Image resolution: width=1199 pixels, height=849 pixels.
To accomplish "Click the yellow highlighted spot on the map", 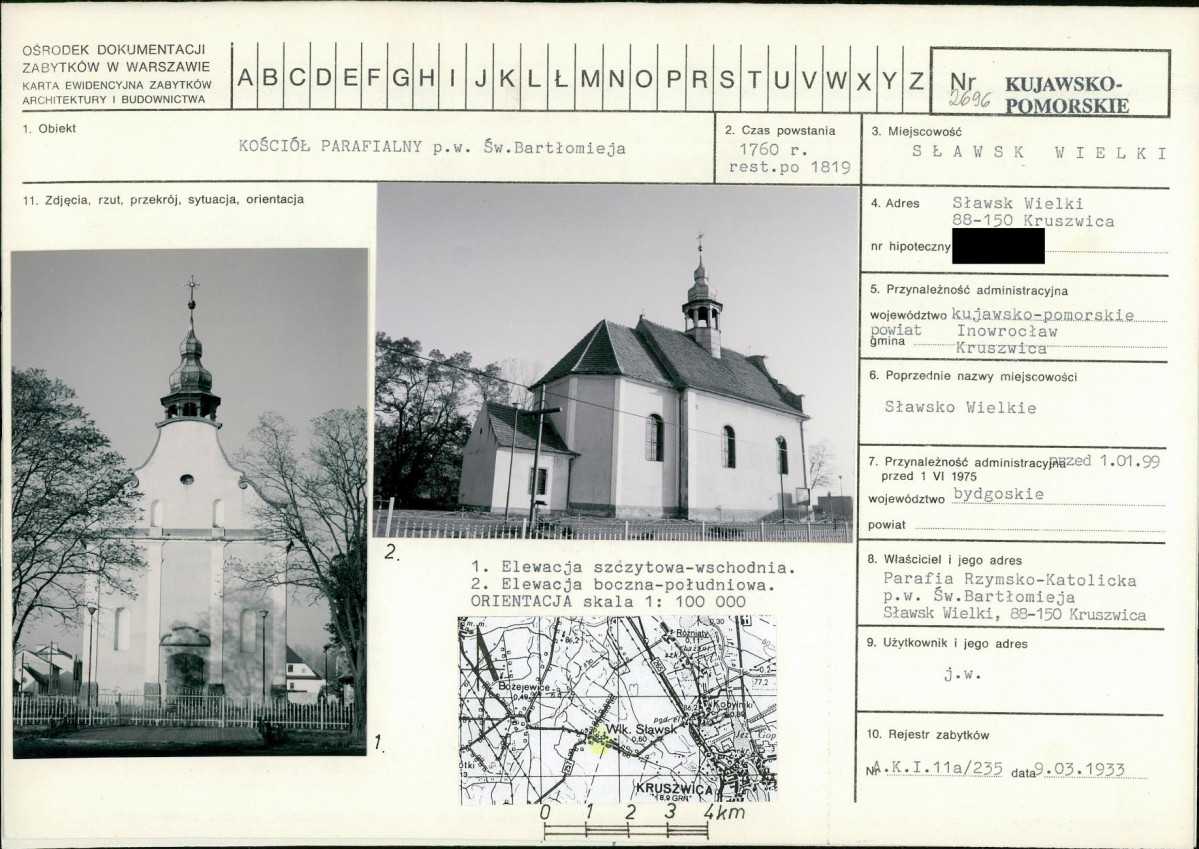I will tap(600, 740).
